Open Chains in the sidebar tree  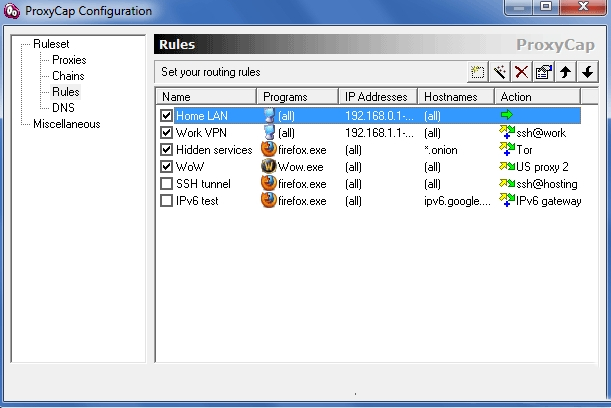pos(68,76)
